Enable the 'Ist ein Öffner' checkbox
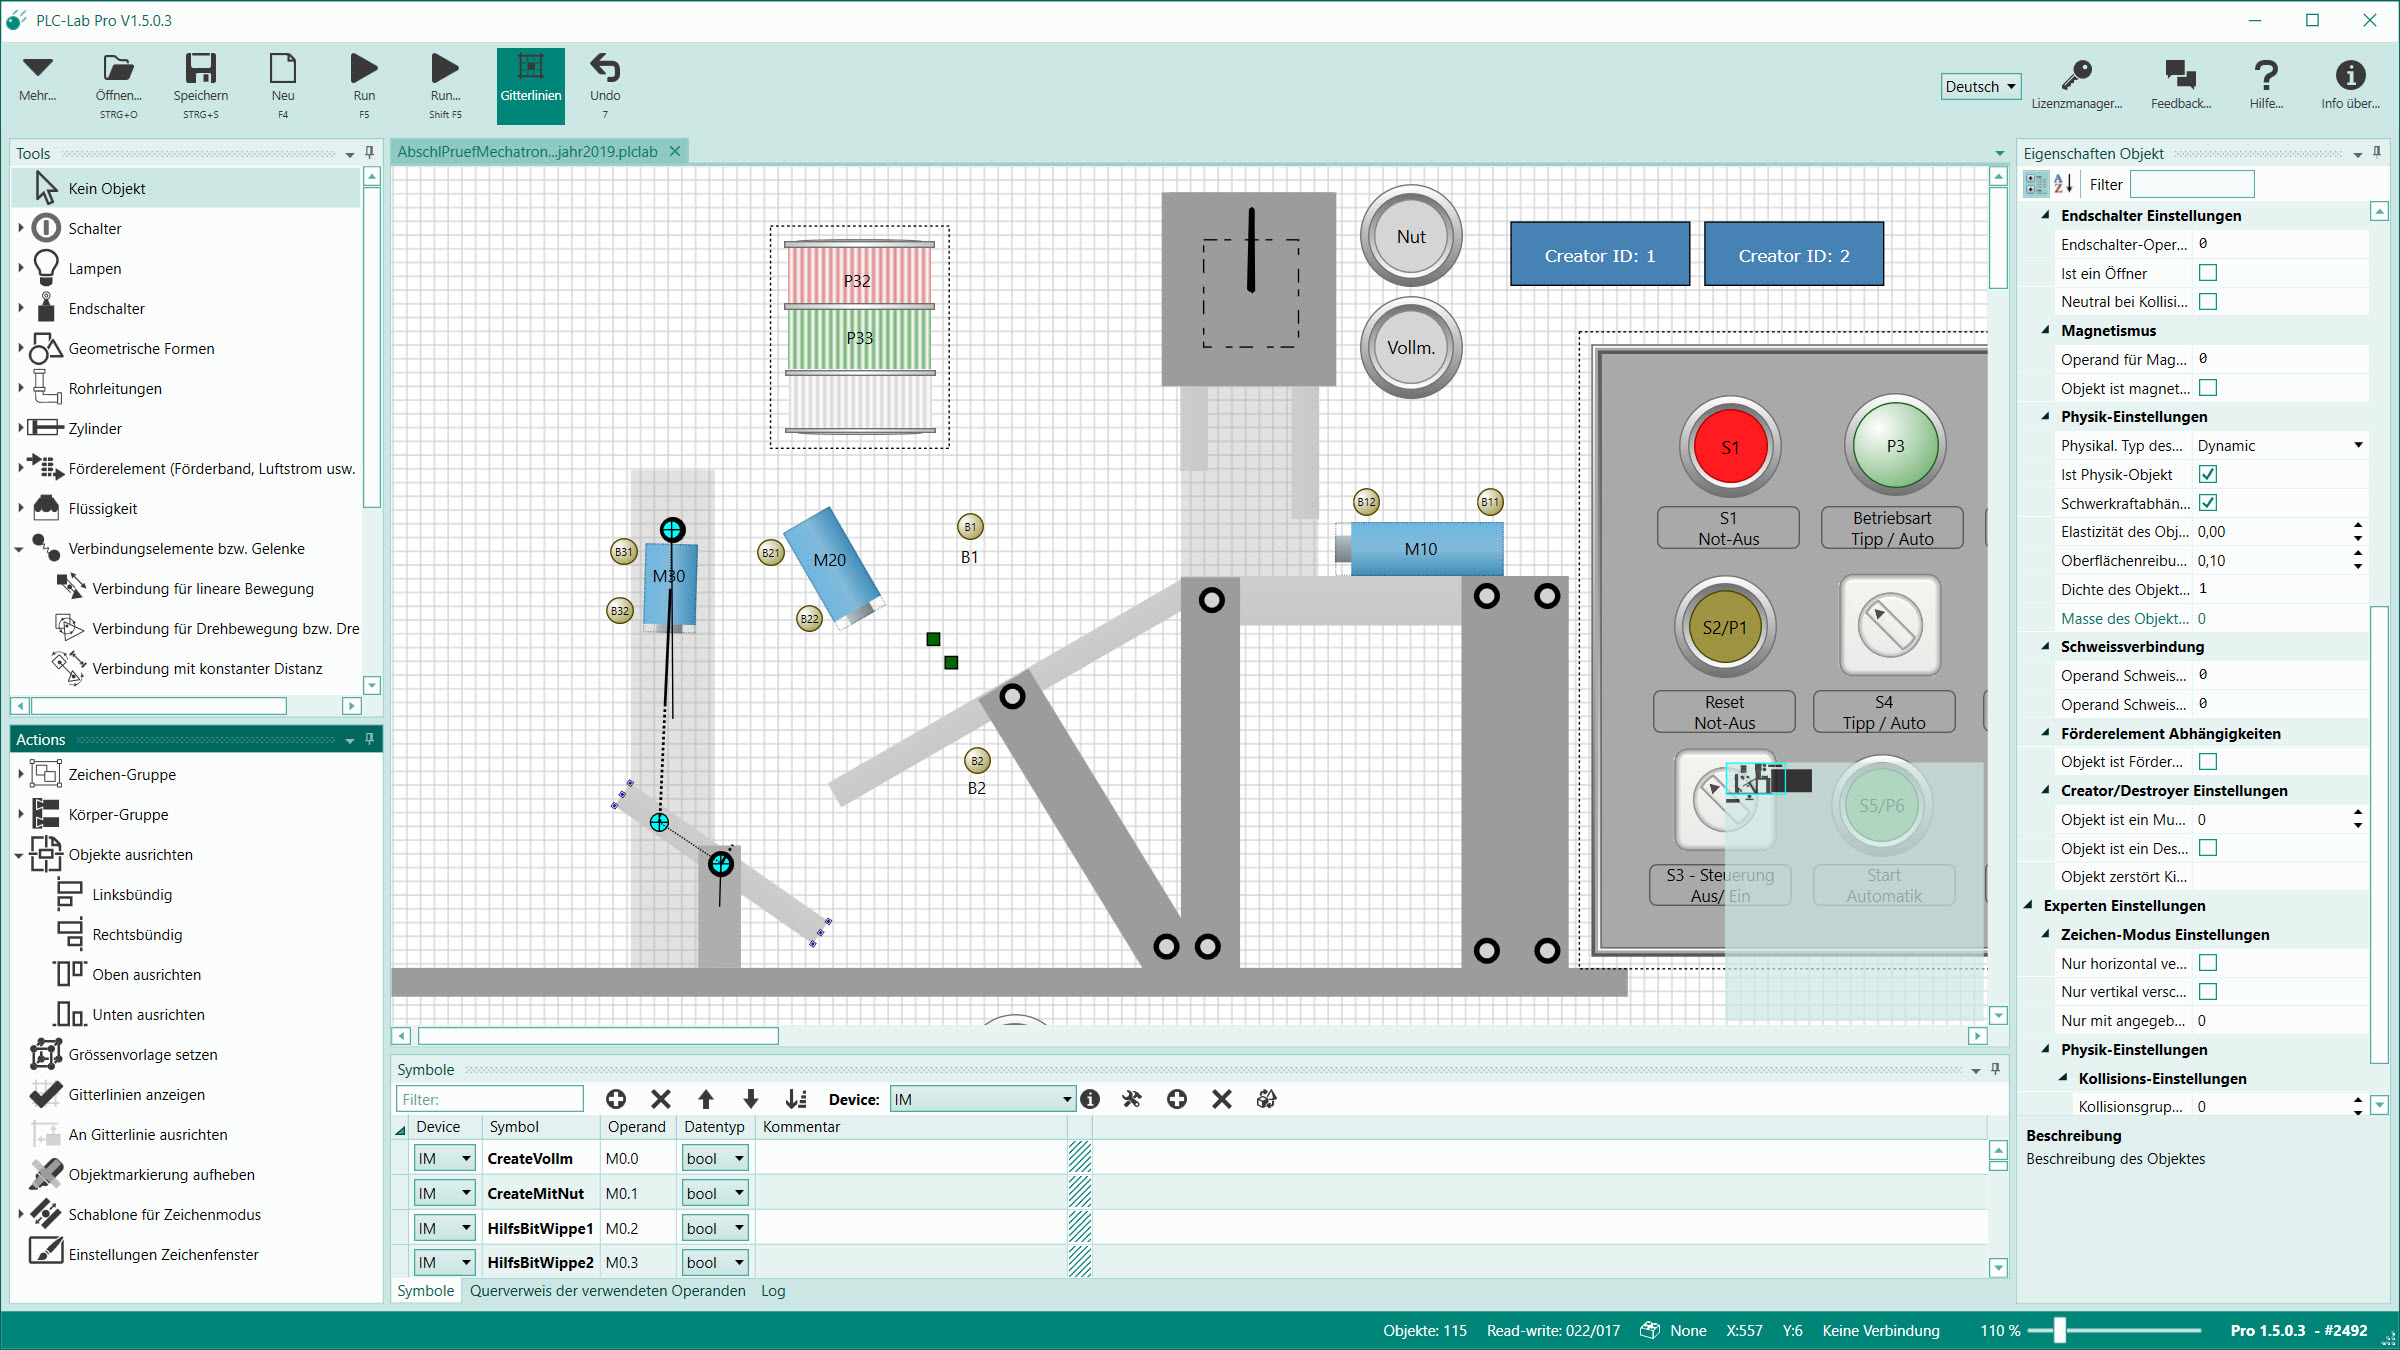The image size is (2400, 1350). (x=2208, y=273)
